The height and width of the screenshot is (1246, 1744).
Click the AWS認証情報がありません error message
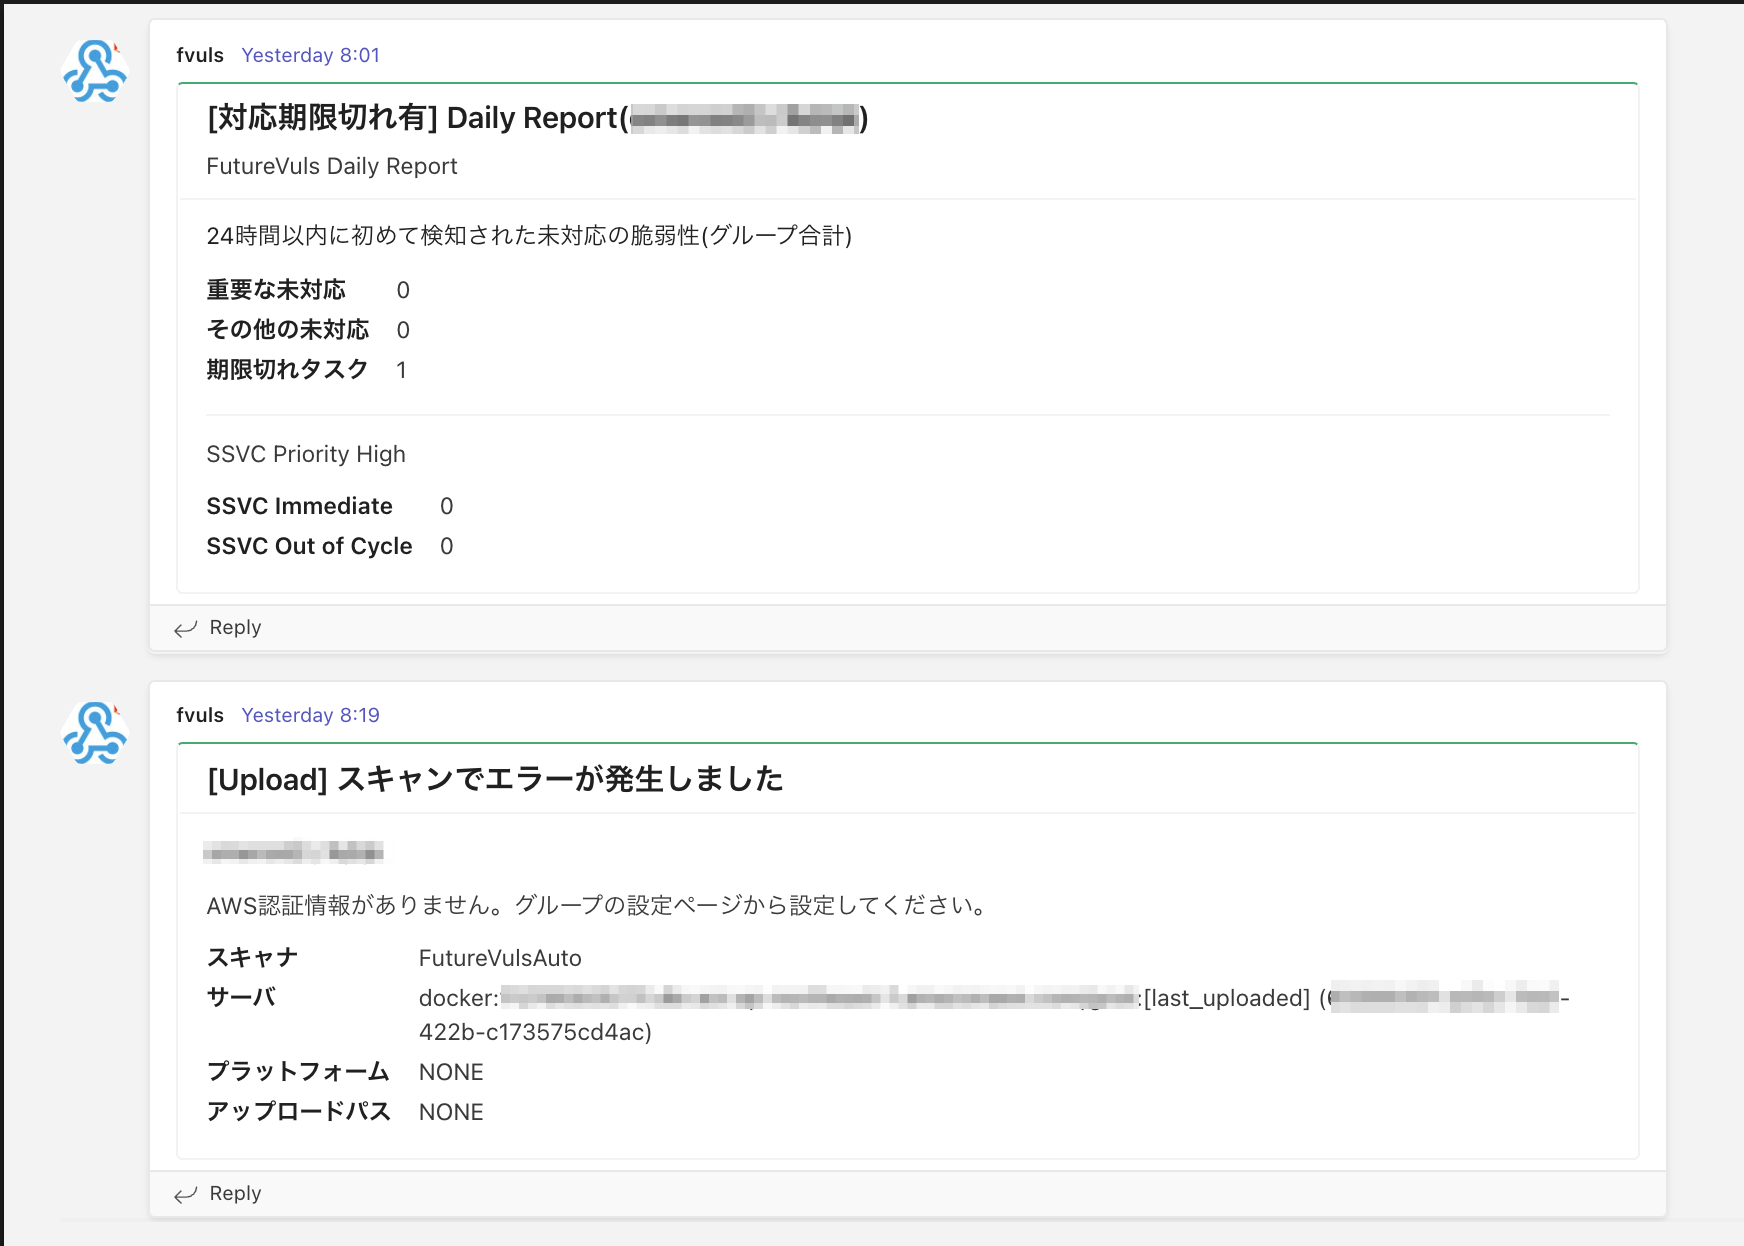pyautogui.click(x=598, y=906)
